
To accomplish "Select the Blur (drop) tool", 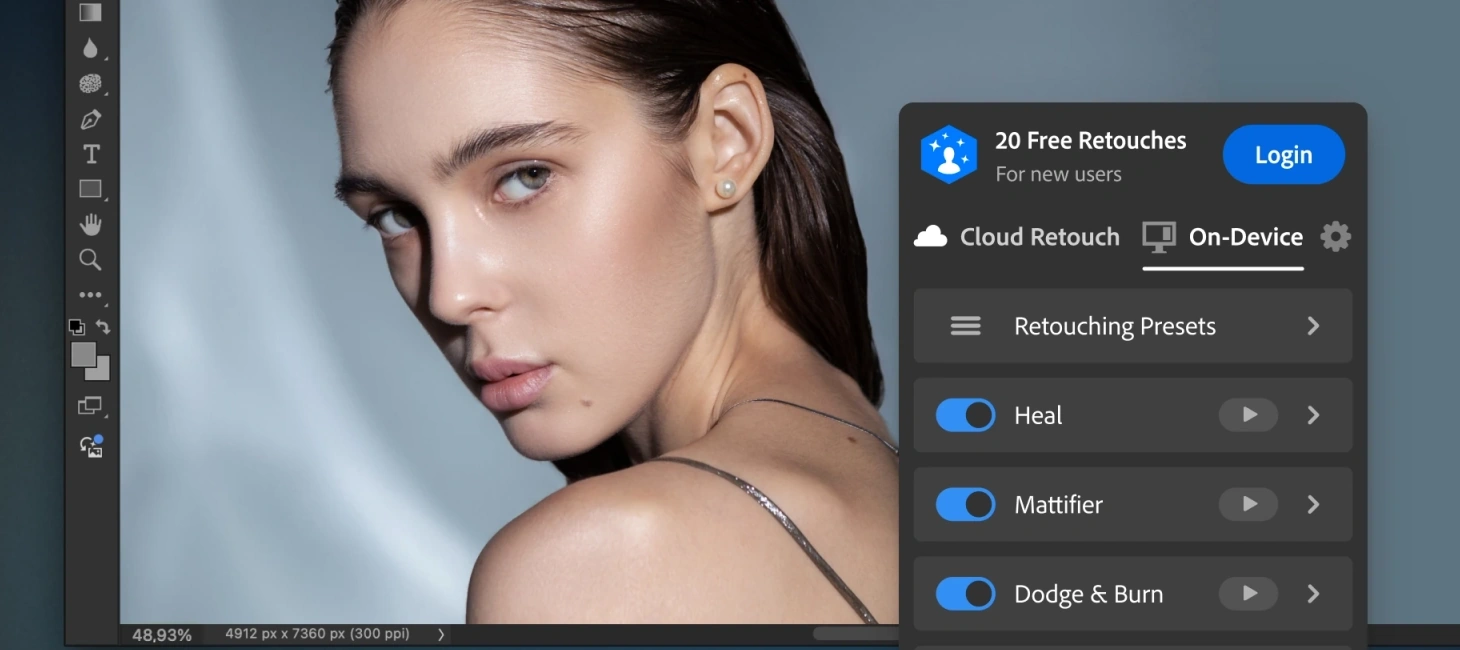I will [91, 48].
